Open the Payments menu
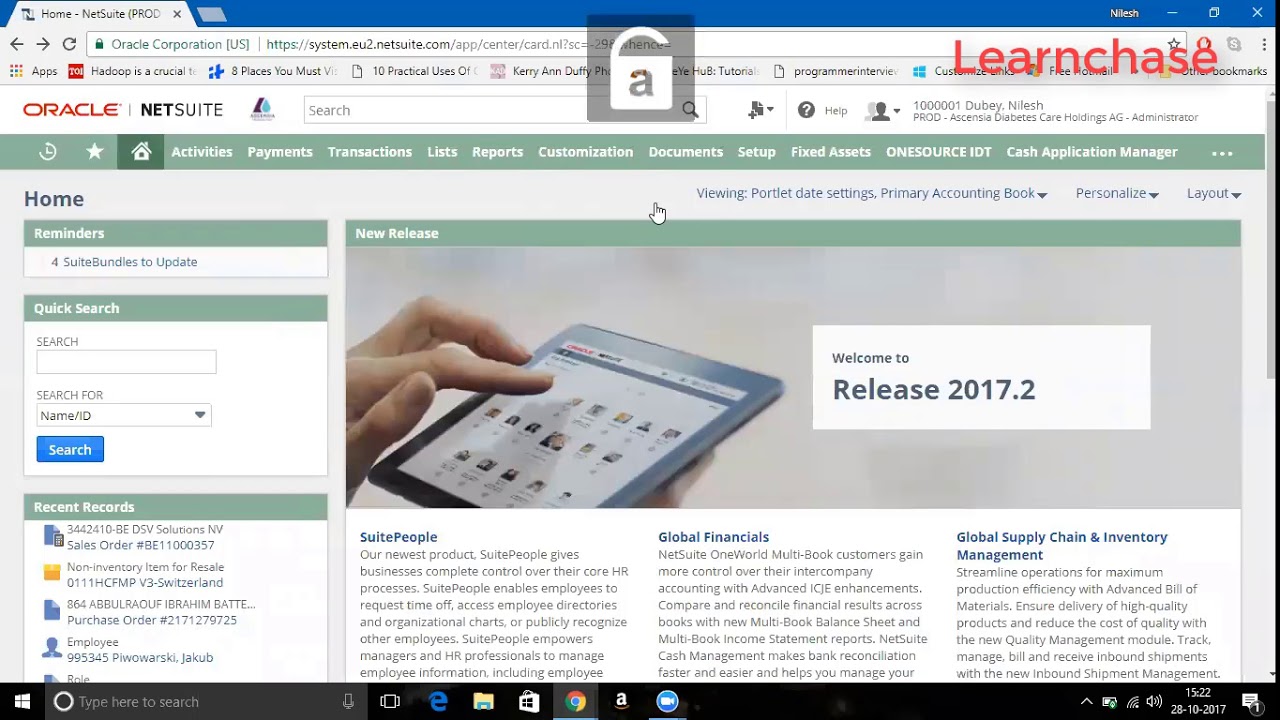The image size is (1280, 720). [x=280, y=152]
